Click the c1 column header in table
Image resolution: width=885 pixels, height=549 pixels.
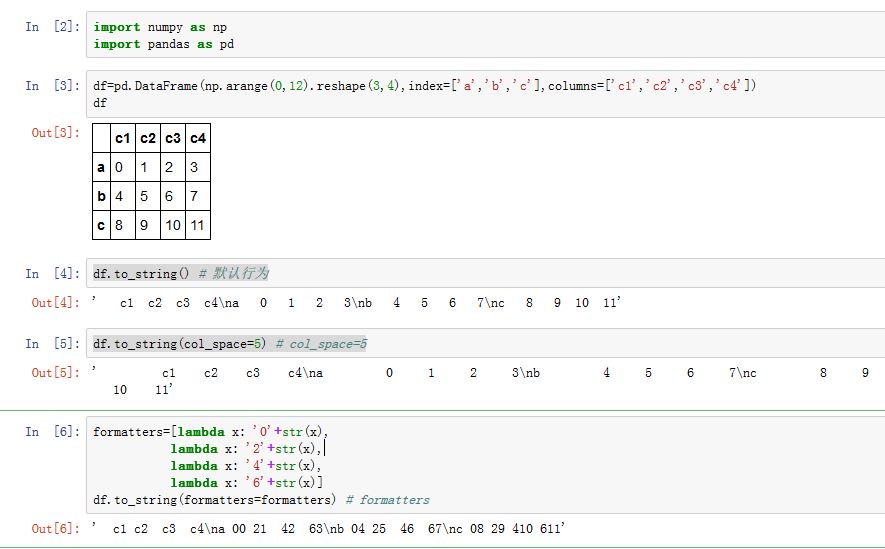(x=122, y=138)
